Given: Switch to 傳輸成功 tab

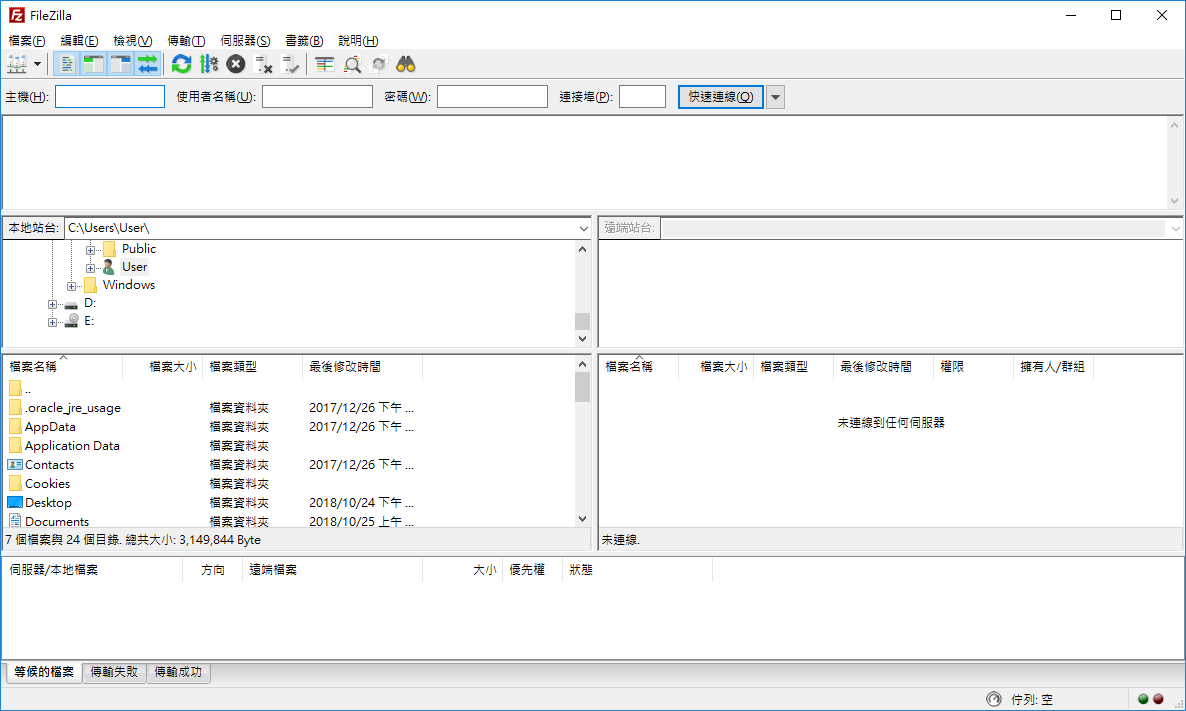Looking at the screenshot, I should [x=179, y=672].
